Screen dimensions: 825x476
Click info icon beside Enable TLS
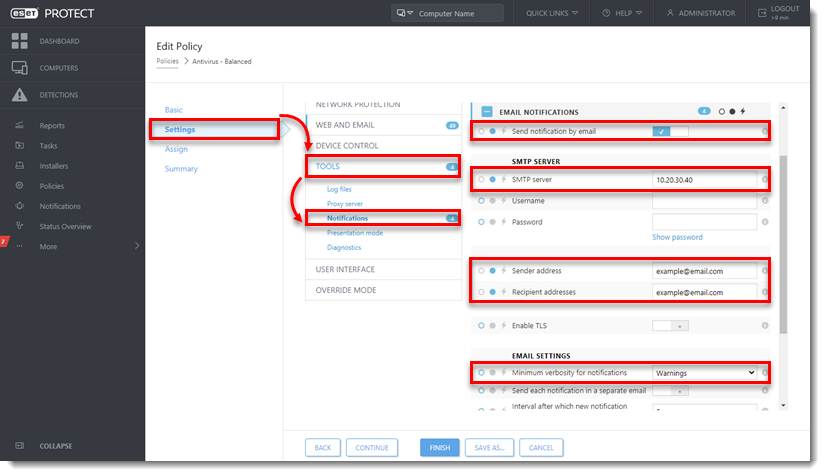tap(765, 326)
